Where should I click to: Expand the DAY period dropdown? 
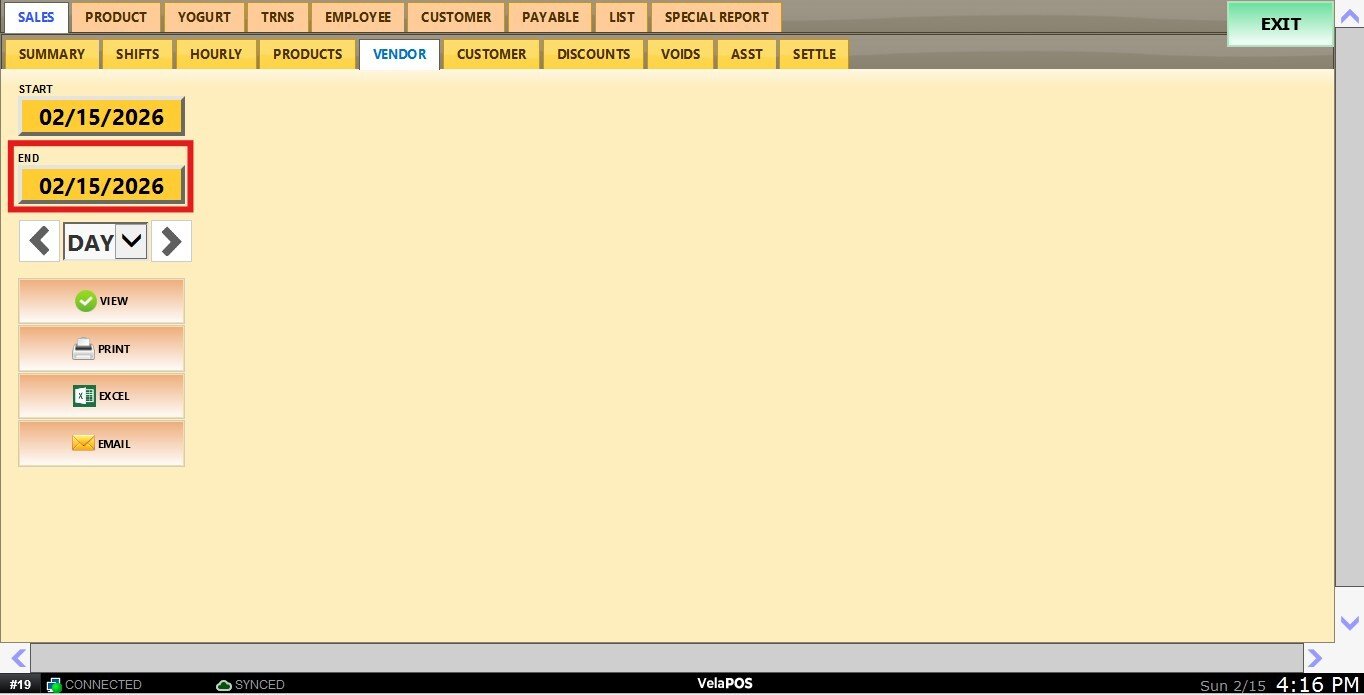131,242
